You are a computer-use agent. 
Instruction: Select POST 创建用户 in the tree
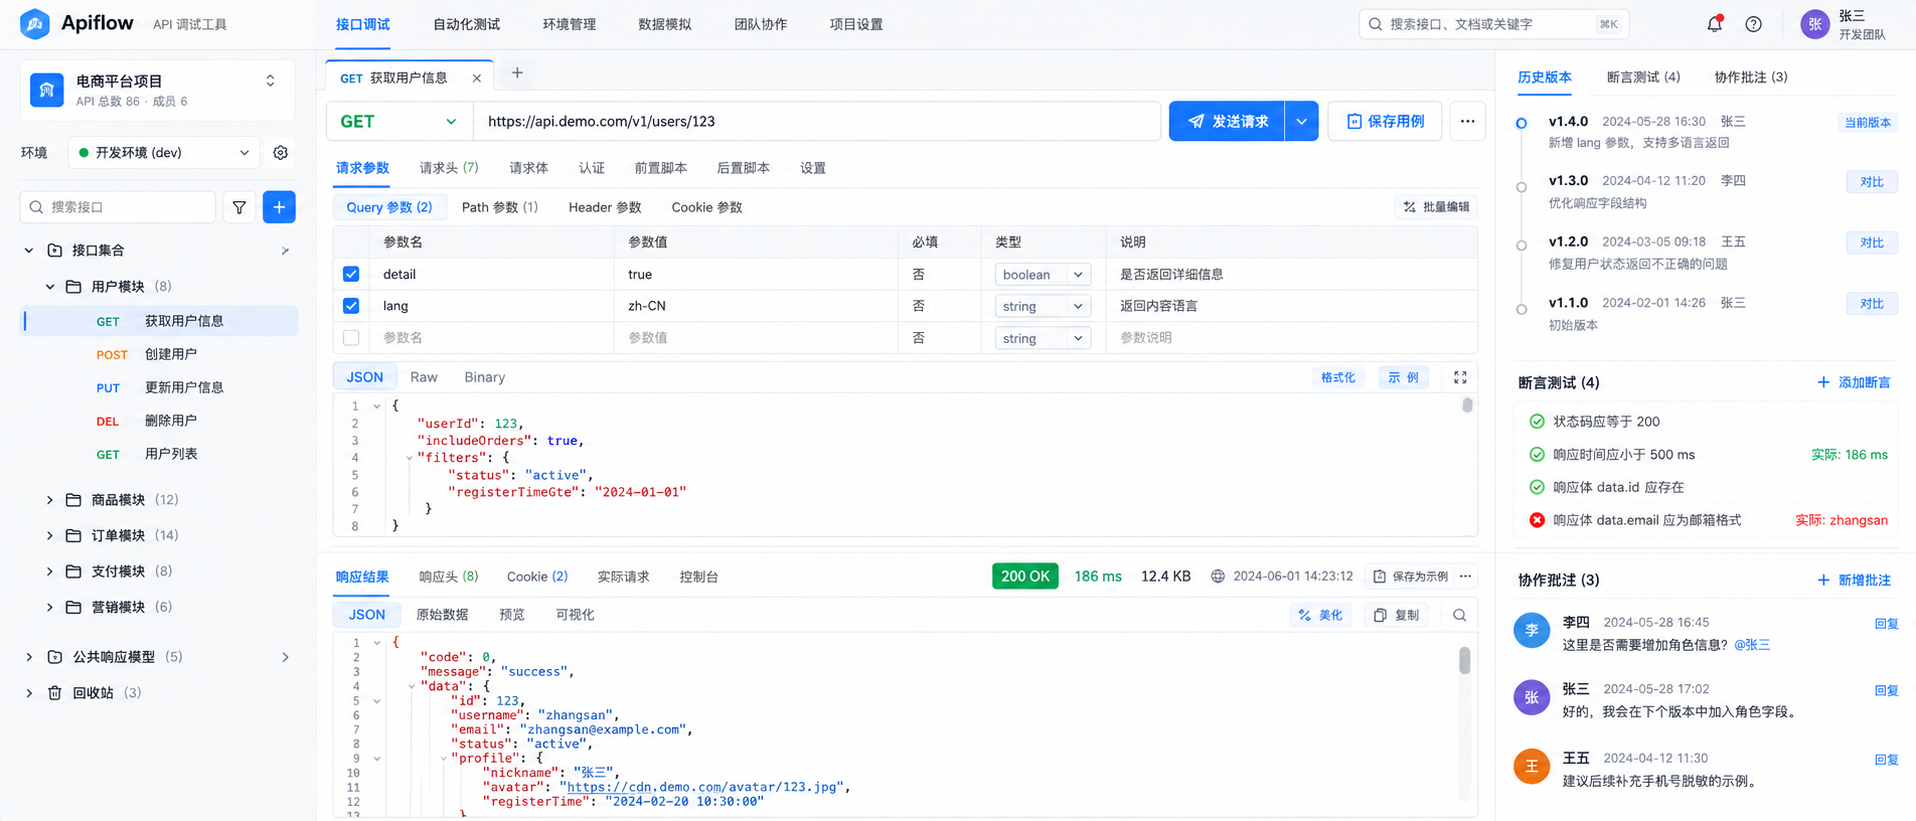point(160,354)
